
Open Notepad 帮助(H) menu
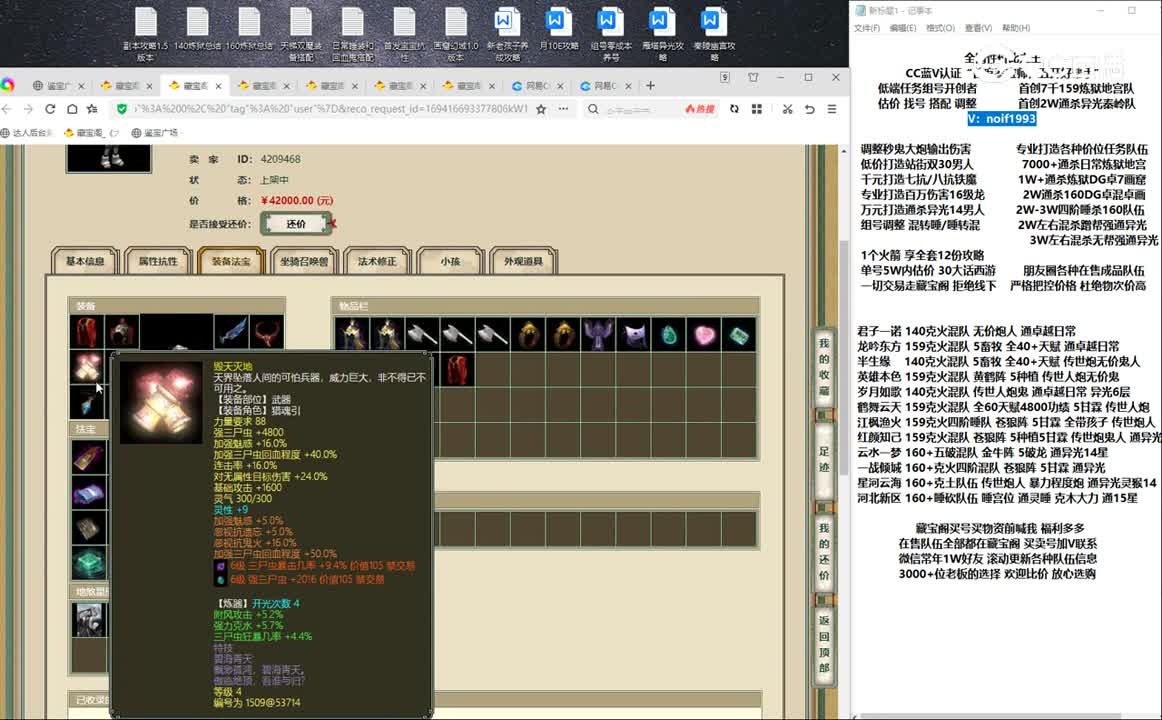point(1016,28)
